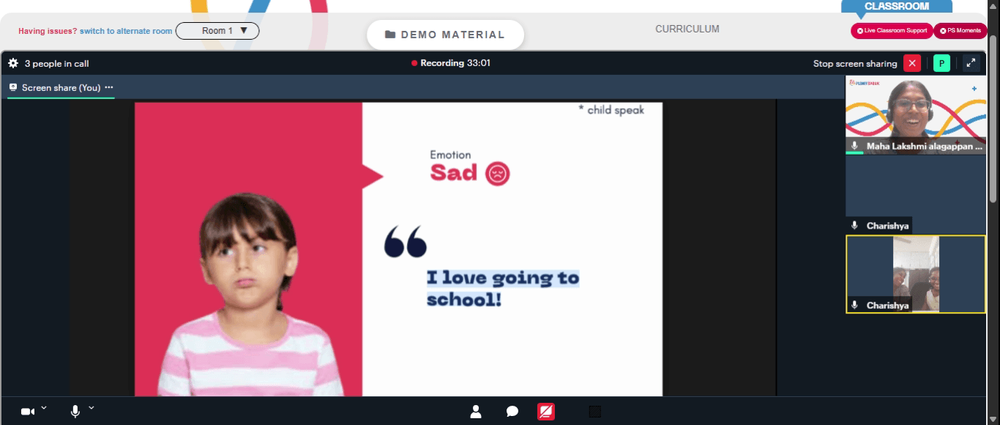Image resolution: width=1000 pixels, height=425 pixels.
Task: Switch to the CURRICULUM tab
Action: point(687,29)
